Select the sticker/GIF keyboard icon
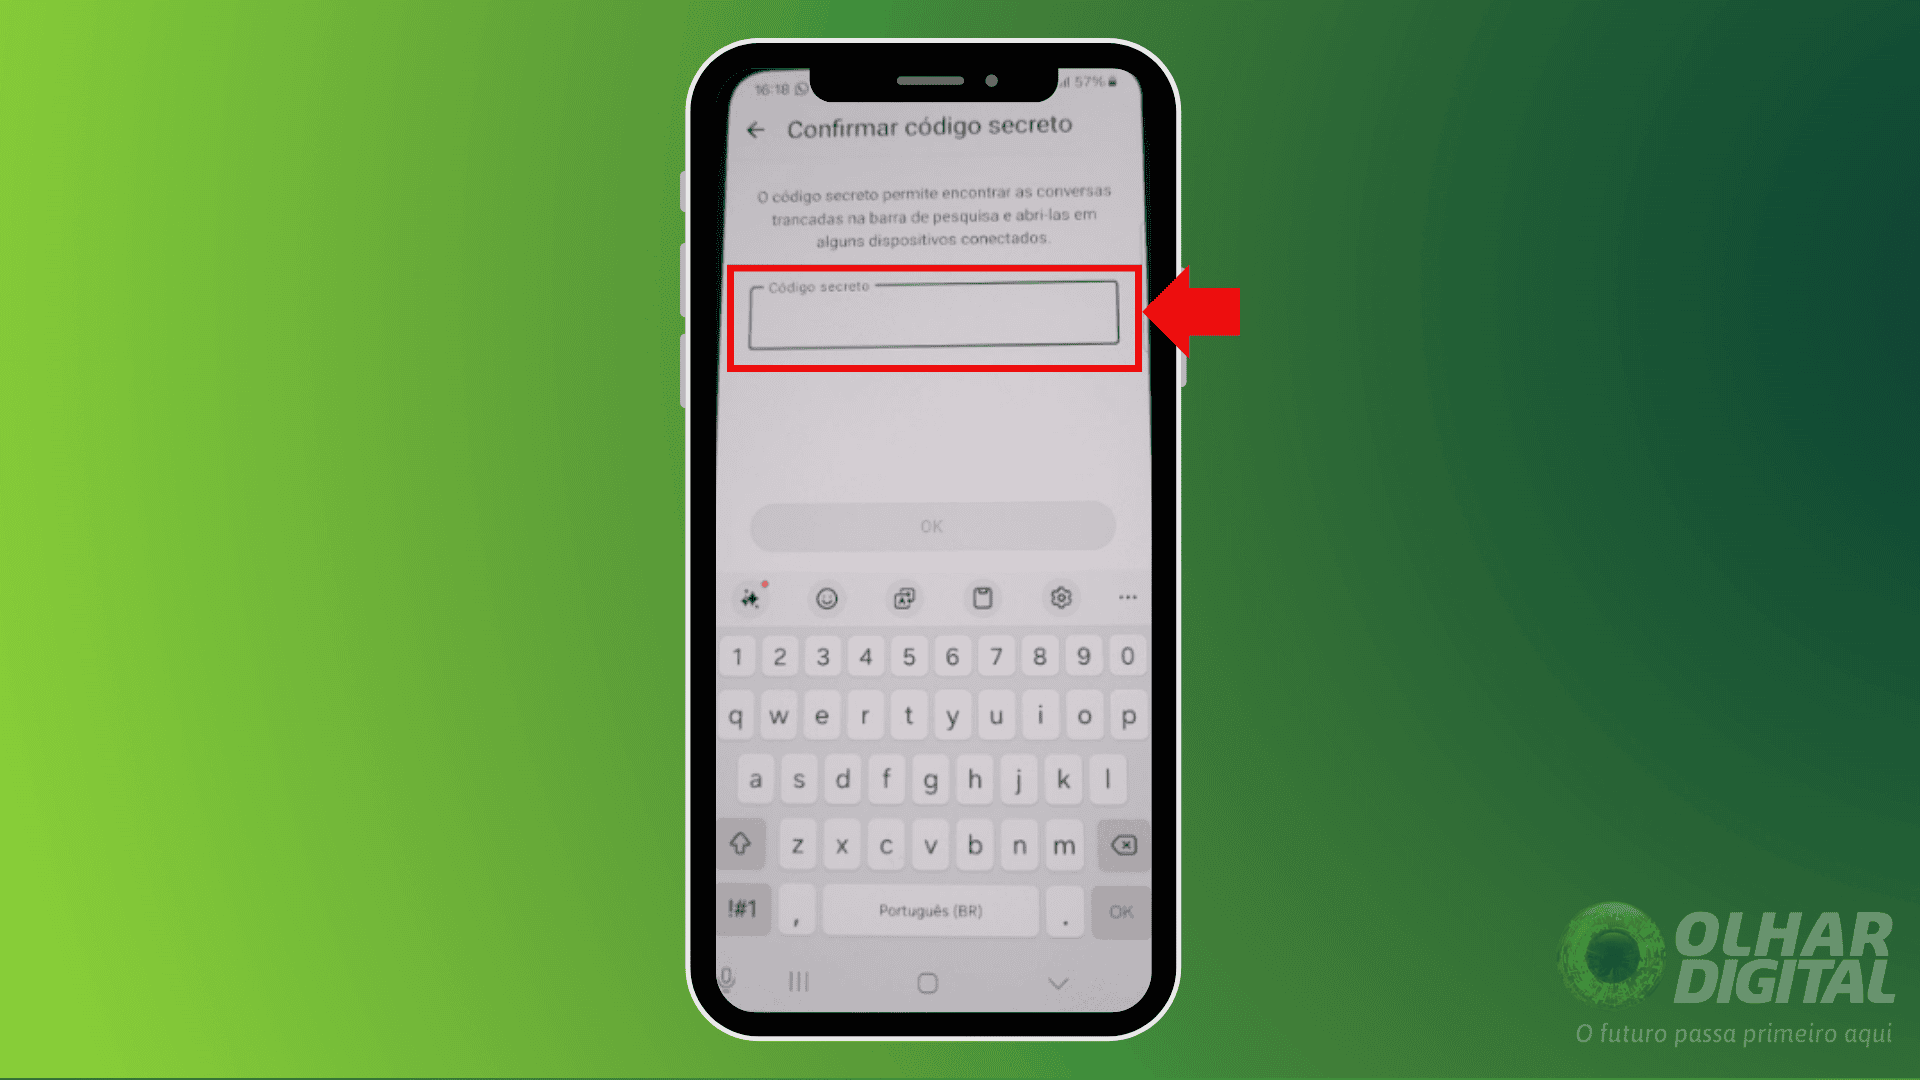1920x1080 pixels. [905, 597]
